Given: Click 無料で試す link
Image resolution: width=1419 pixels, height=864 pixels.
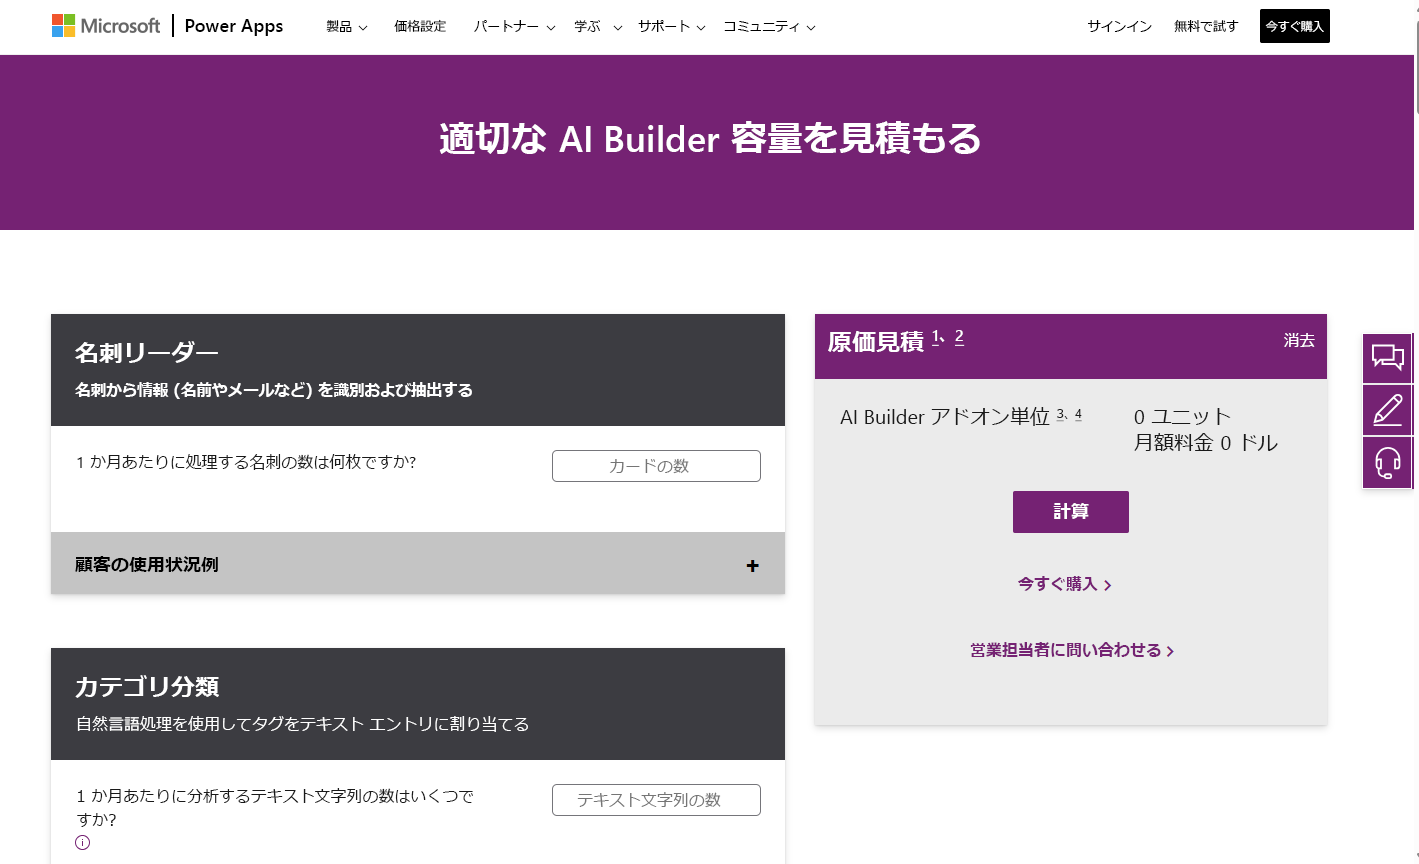Looking at the screenshot, I should coord(1206,27).
